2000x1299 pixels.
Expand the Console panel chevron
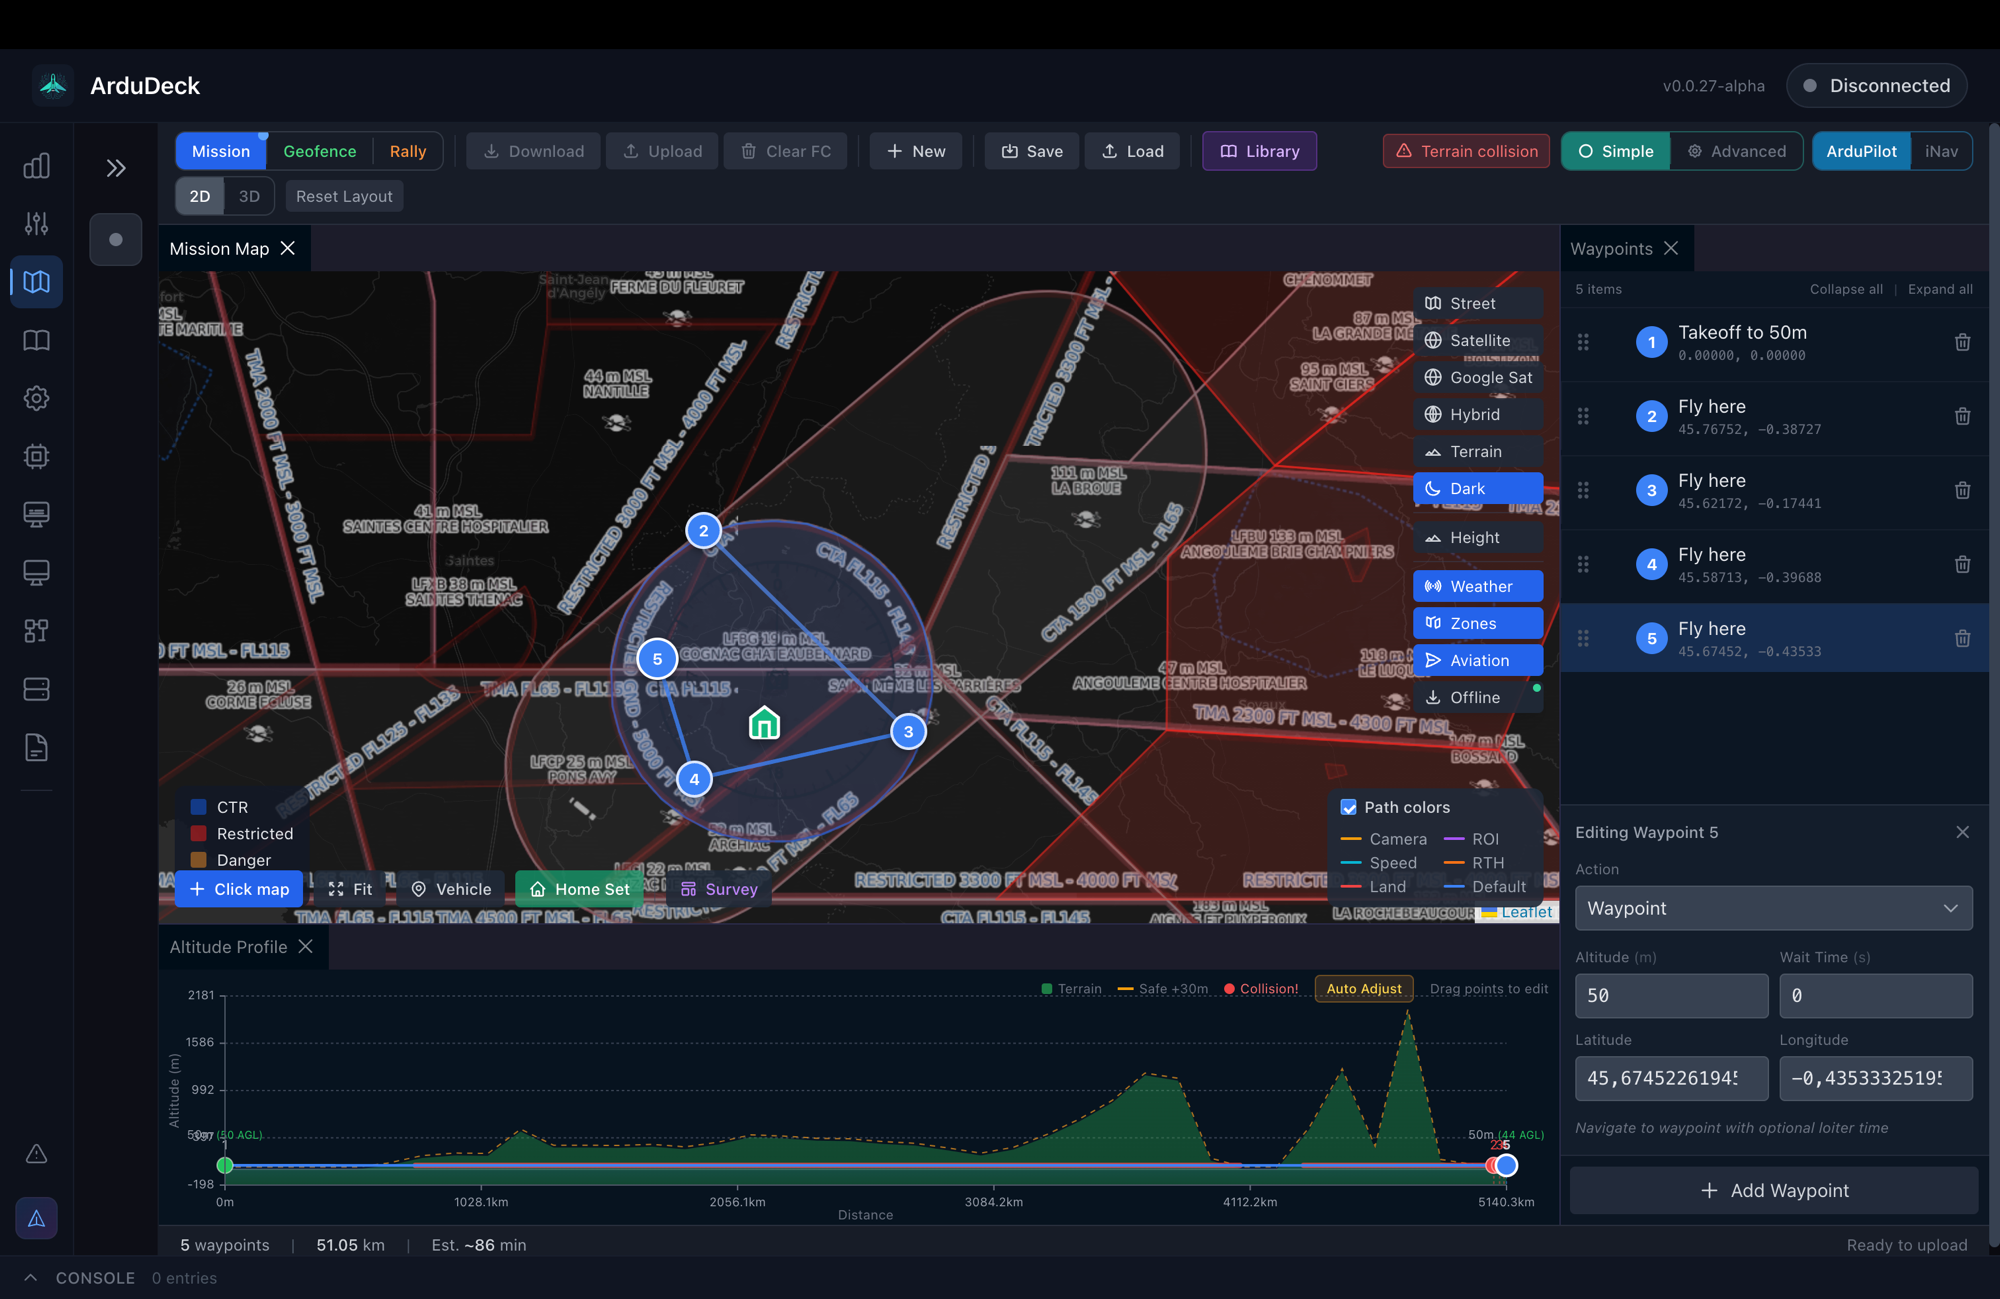click(31, 1278)
